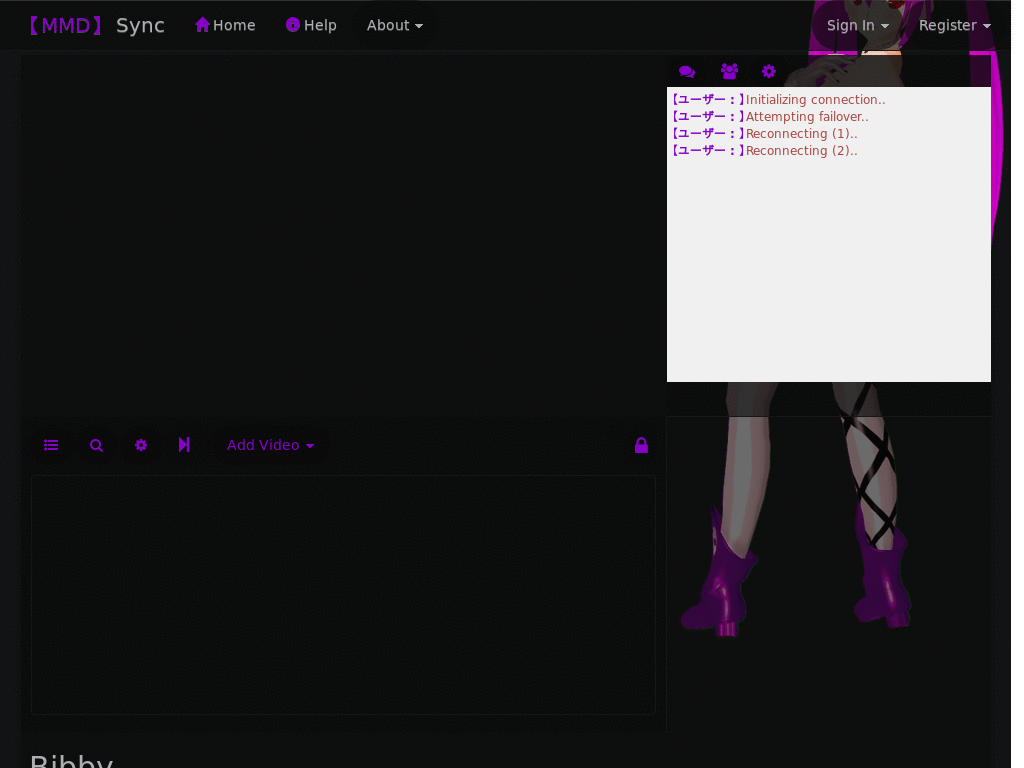Viewport: 1024px width, 768px height.
Task: Open the chat settings gear
Action: (x=768, y=71)
